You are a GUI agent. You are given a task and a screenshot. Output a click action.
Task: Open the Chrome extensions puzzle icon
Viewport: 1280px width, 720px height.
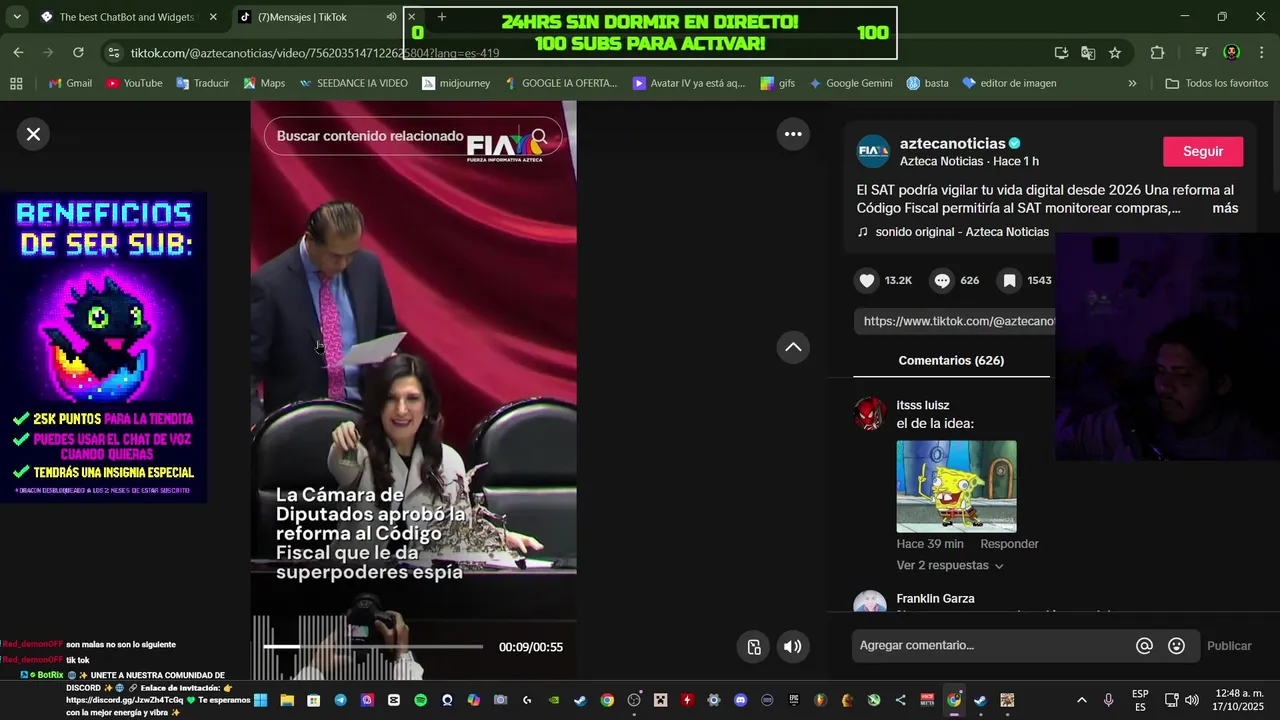click(x=1158, y=53)
